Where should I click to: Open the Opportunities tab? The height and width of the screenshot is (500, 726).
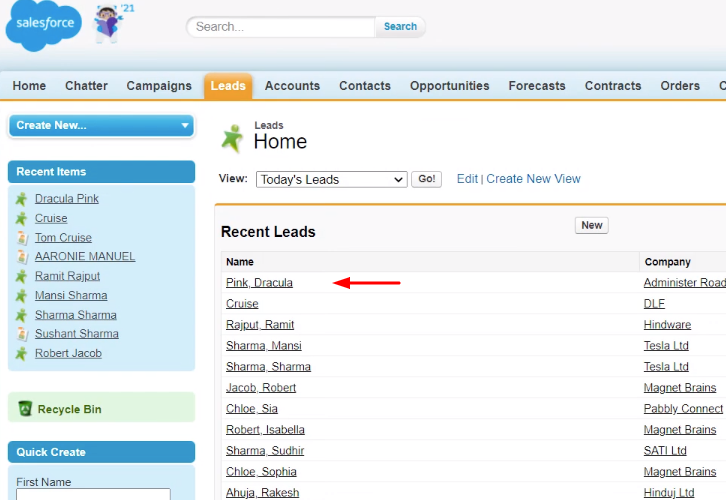[450, 86]
